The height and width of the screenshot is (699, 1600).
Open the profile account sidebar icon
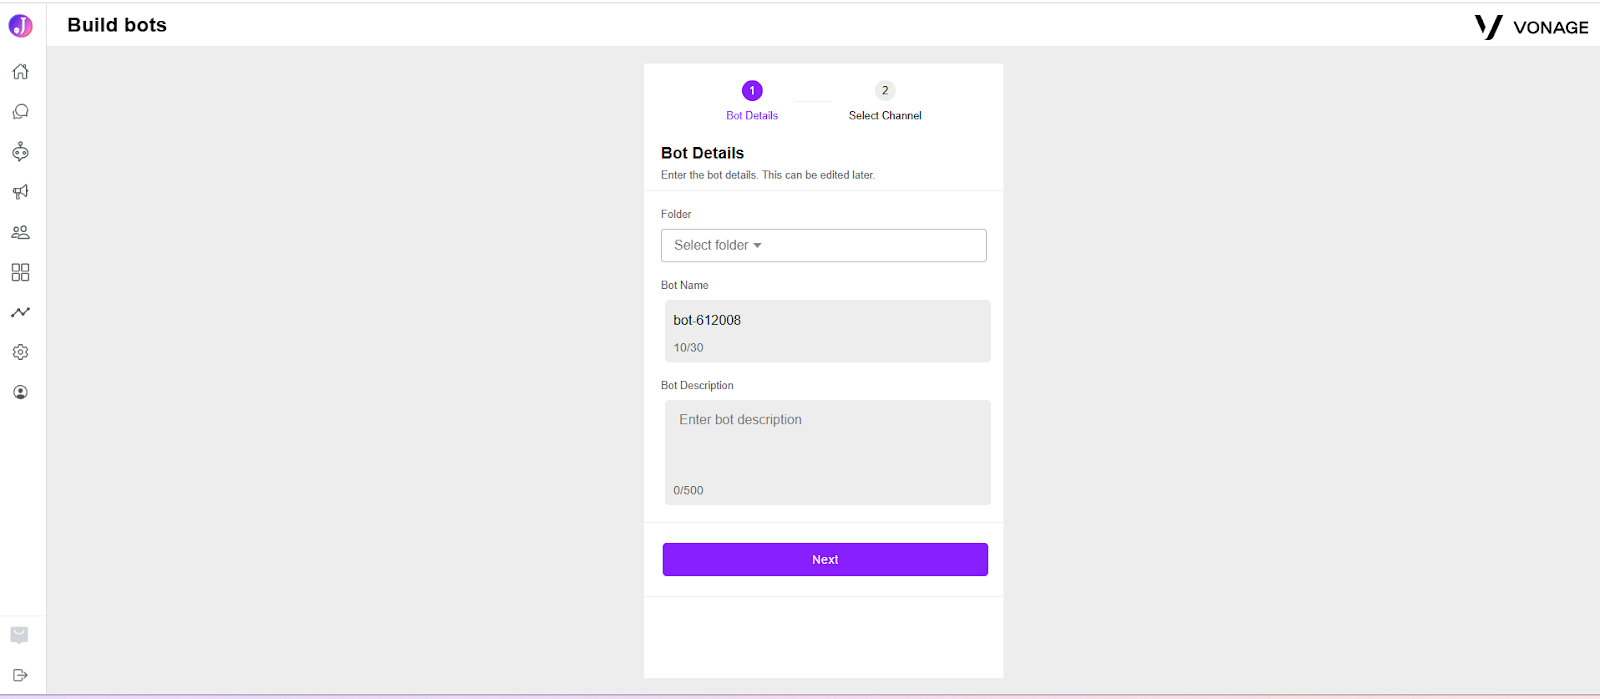[20, 392]
